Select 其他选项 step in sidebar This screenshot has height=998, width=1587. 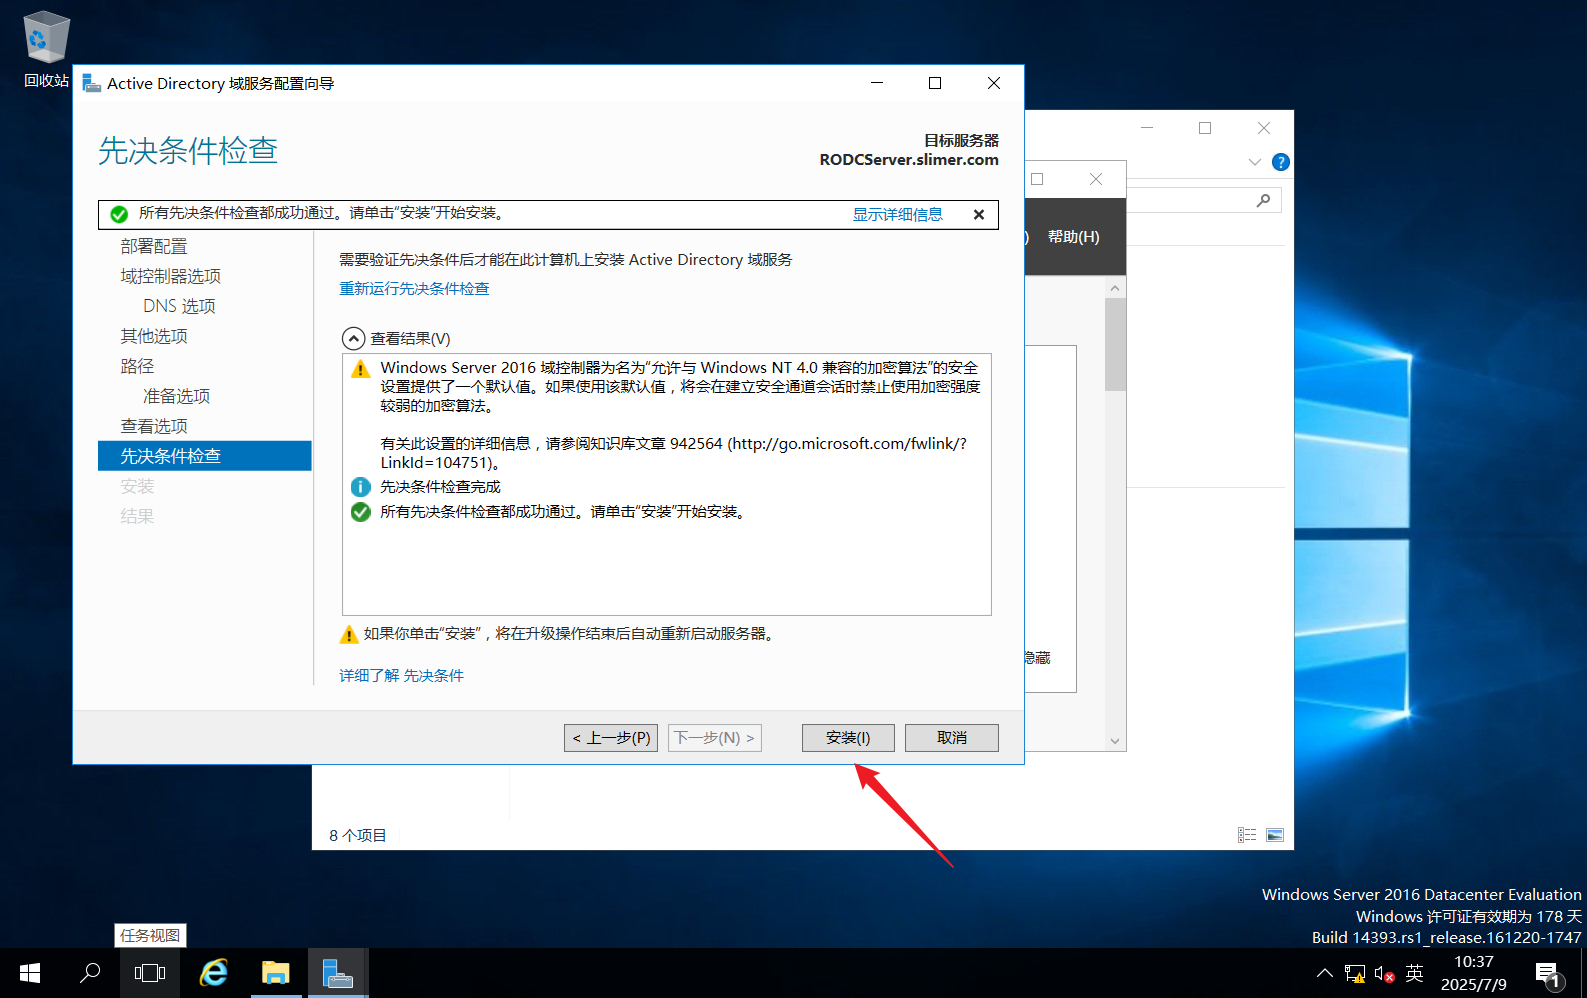pyautogui.click(x=154, y=336)
